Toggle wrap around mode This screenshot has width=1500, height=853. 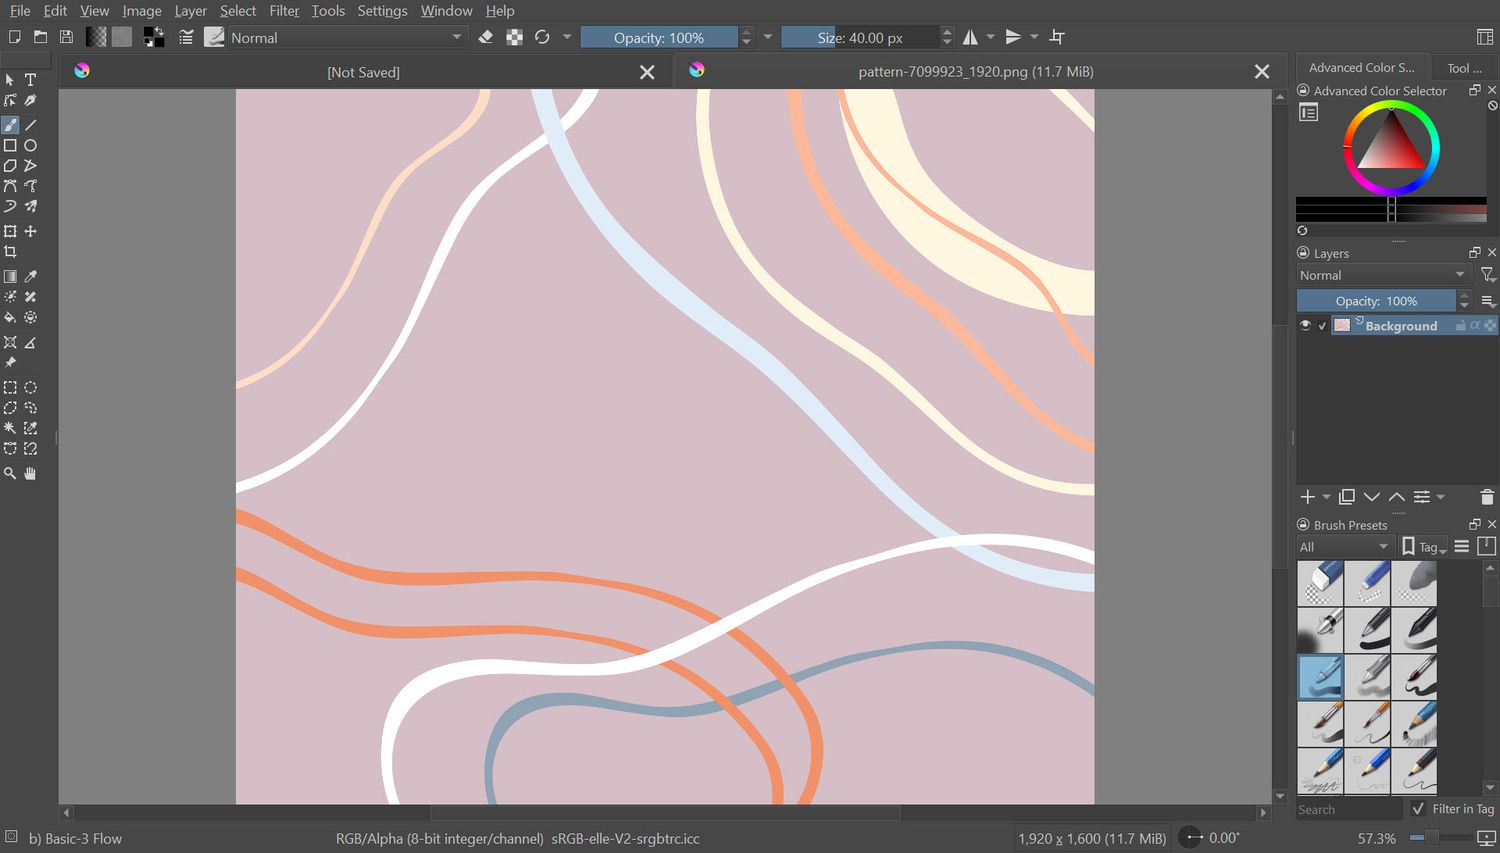pos(1057,37)
